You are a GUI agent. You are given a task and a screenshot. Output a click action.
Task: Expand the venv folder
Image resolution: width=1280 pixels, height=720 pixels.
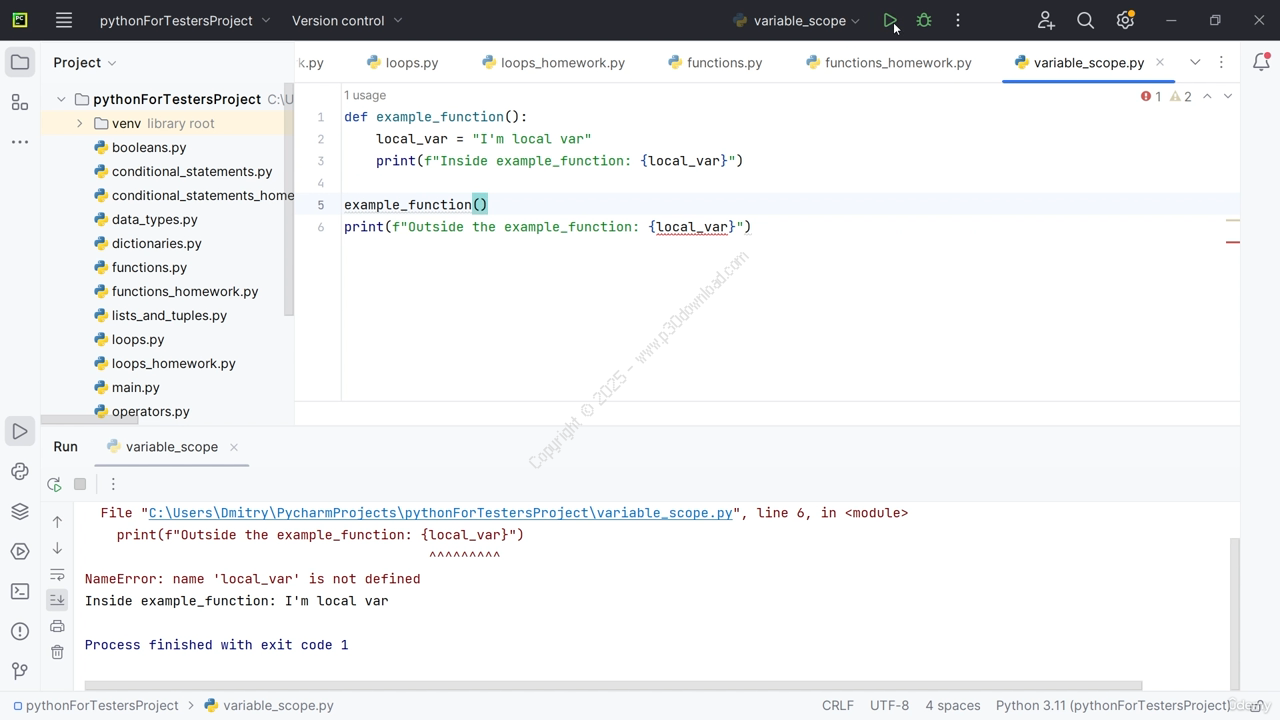tap(80, 123)
